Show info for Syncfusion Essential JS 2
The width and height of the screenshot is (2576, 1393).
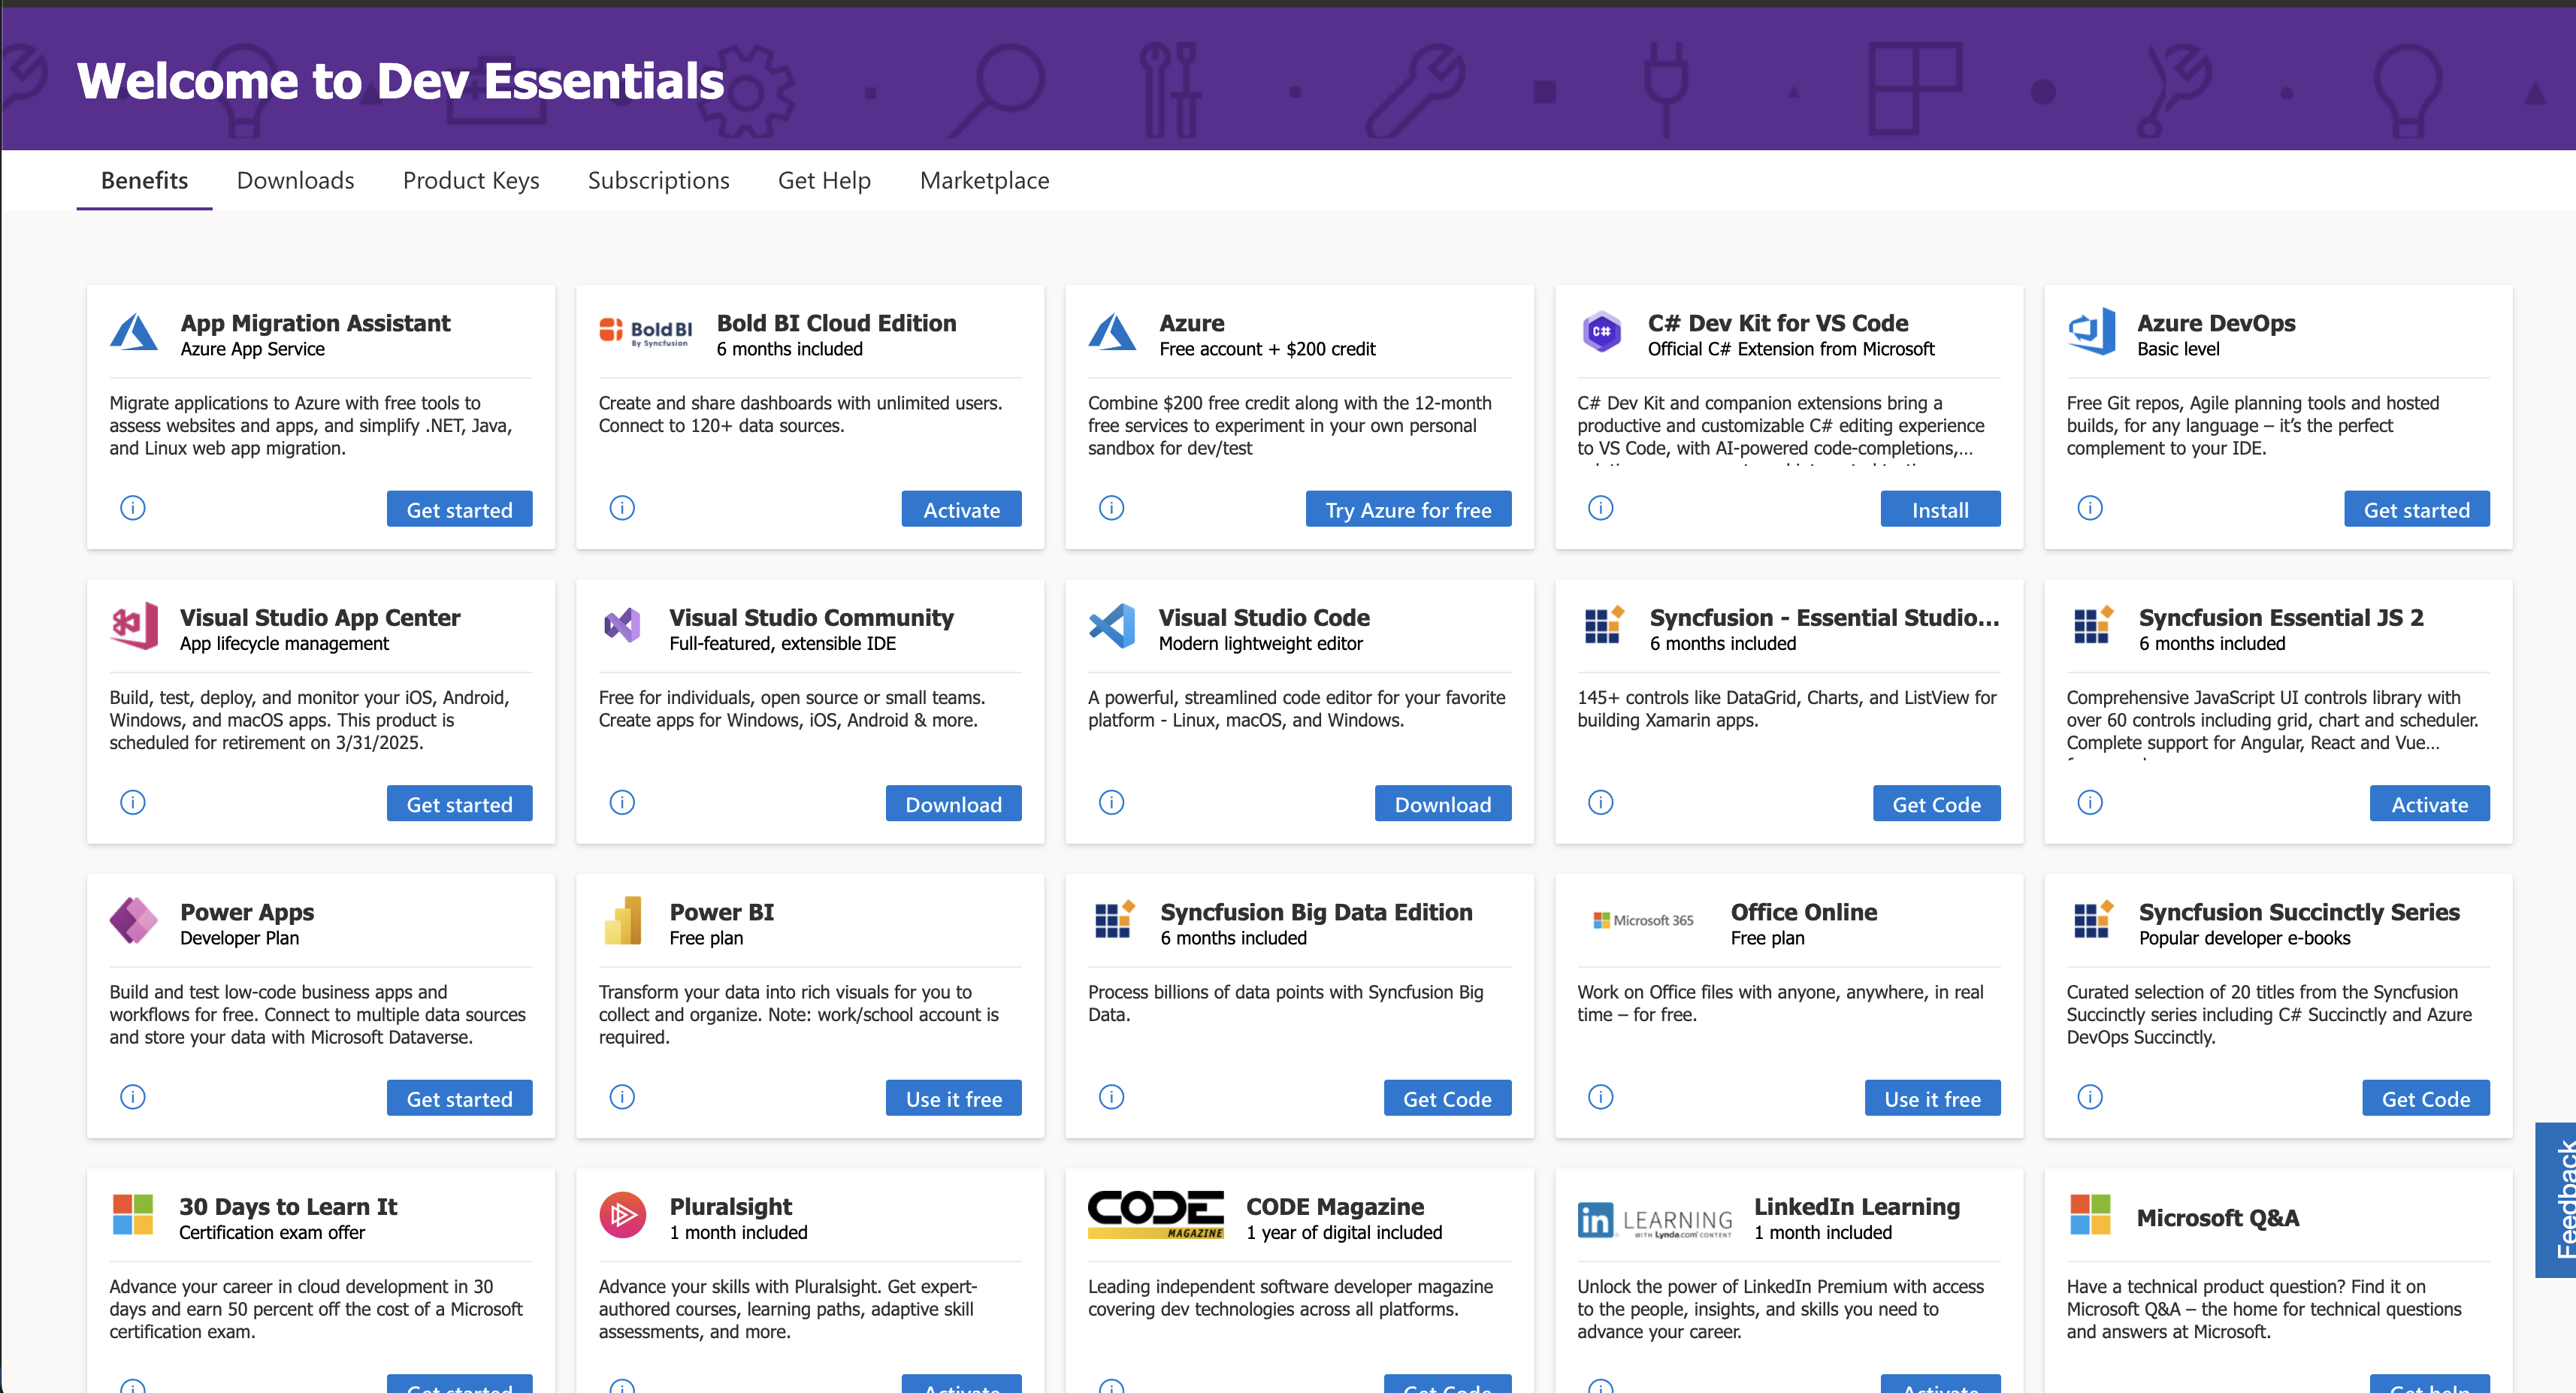click(x=2090, y=803)
